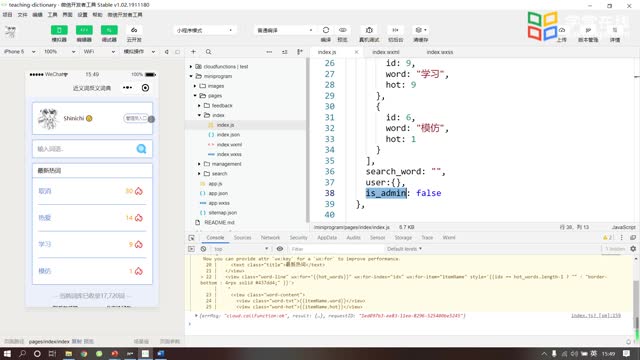The width and height of the screenshot is (640, 360).
Task: Click the devtools warnings count icon
Action: point(607,238)
